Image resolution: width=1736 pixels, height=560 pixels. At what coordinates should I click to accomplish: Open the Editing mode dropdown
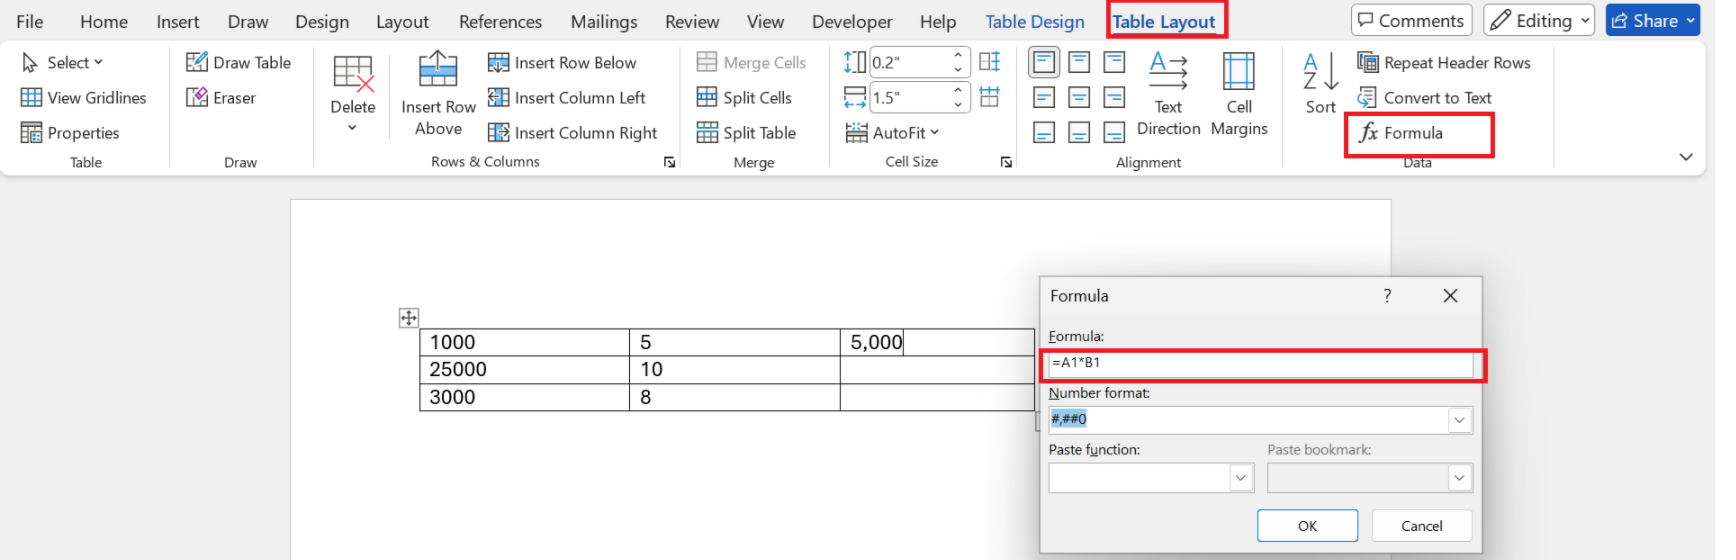pos(1539,20)
